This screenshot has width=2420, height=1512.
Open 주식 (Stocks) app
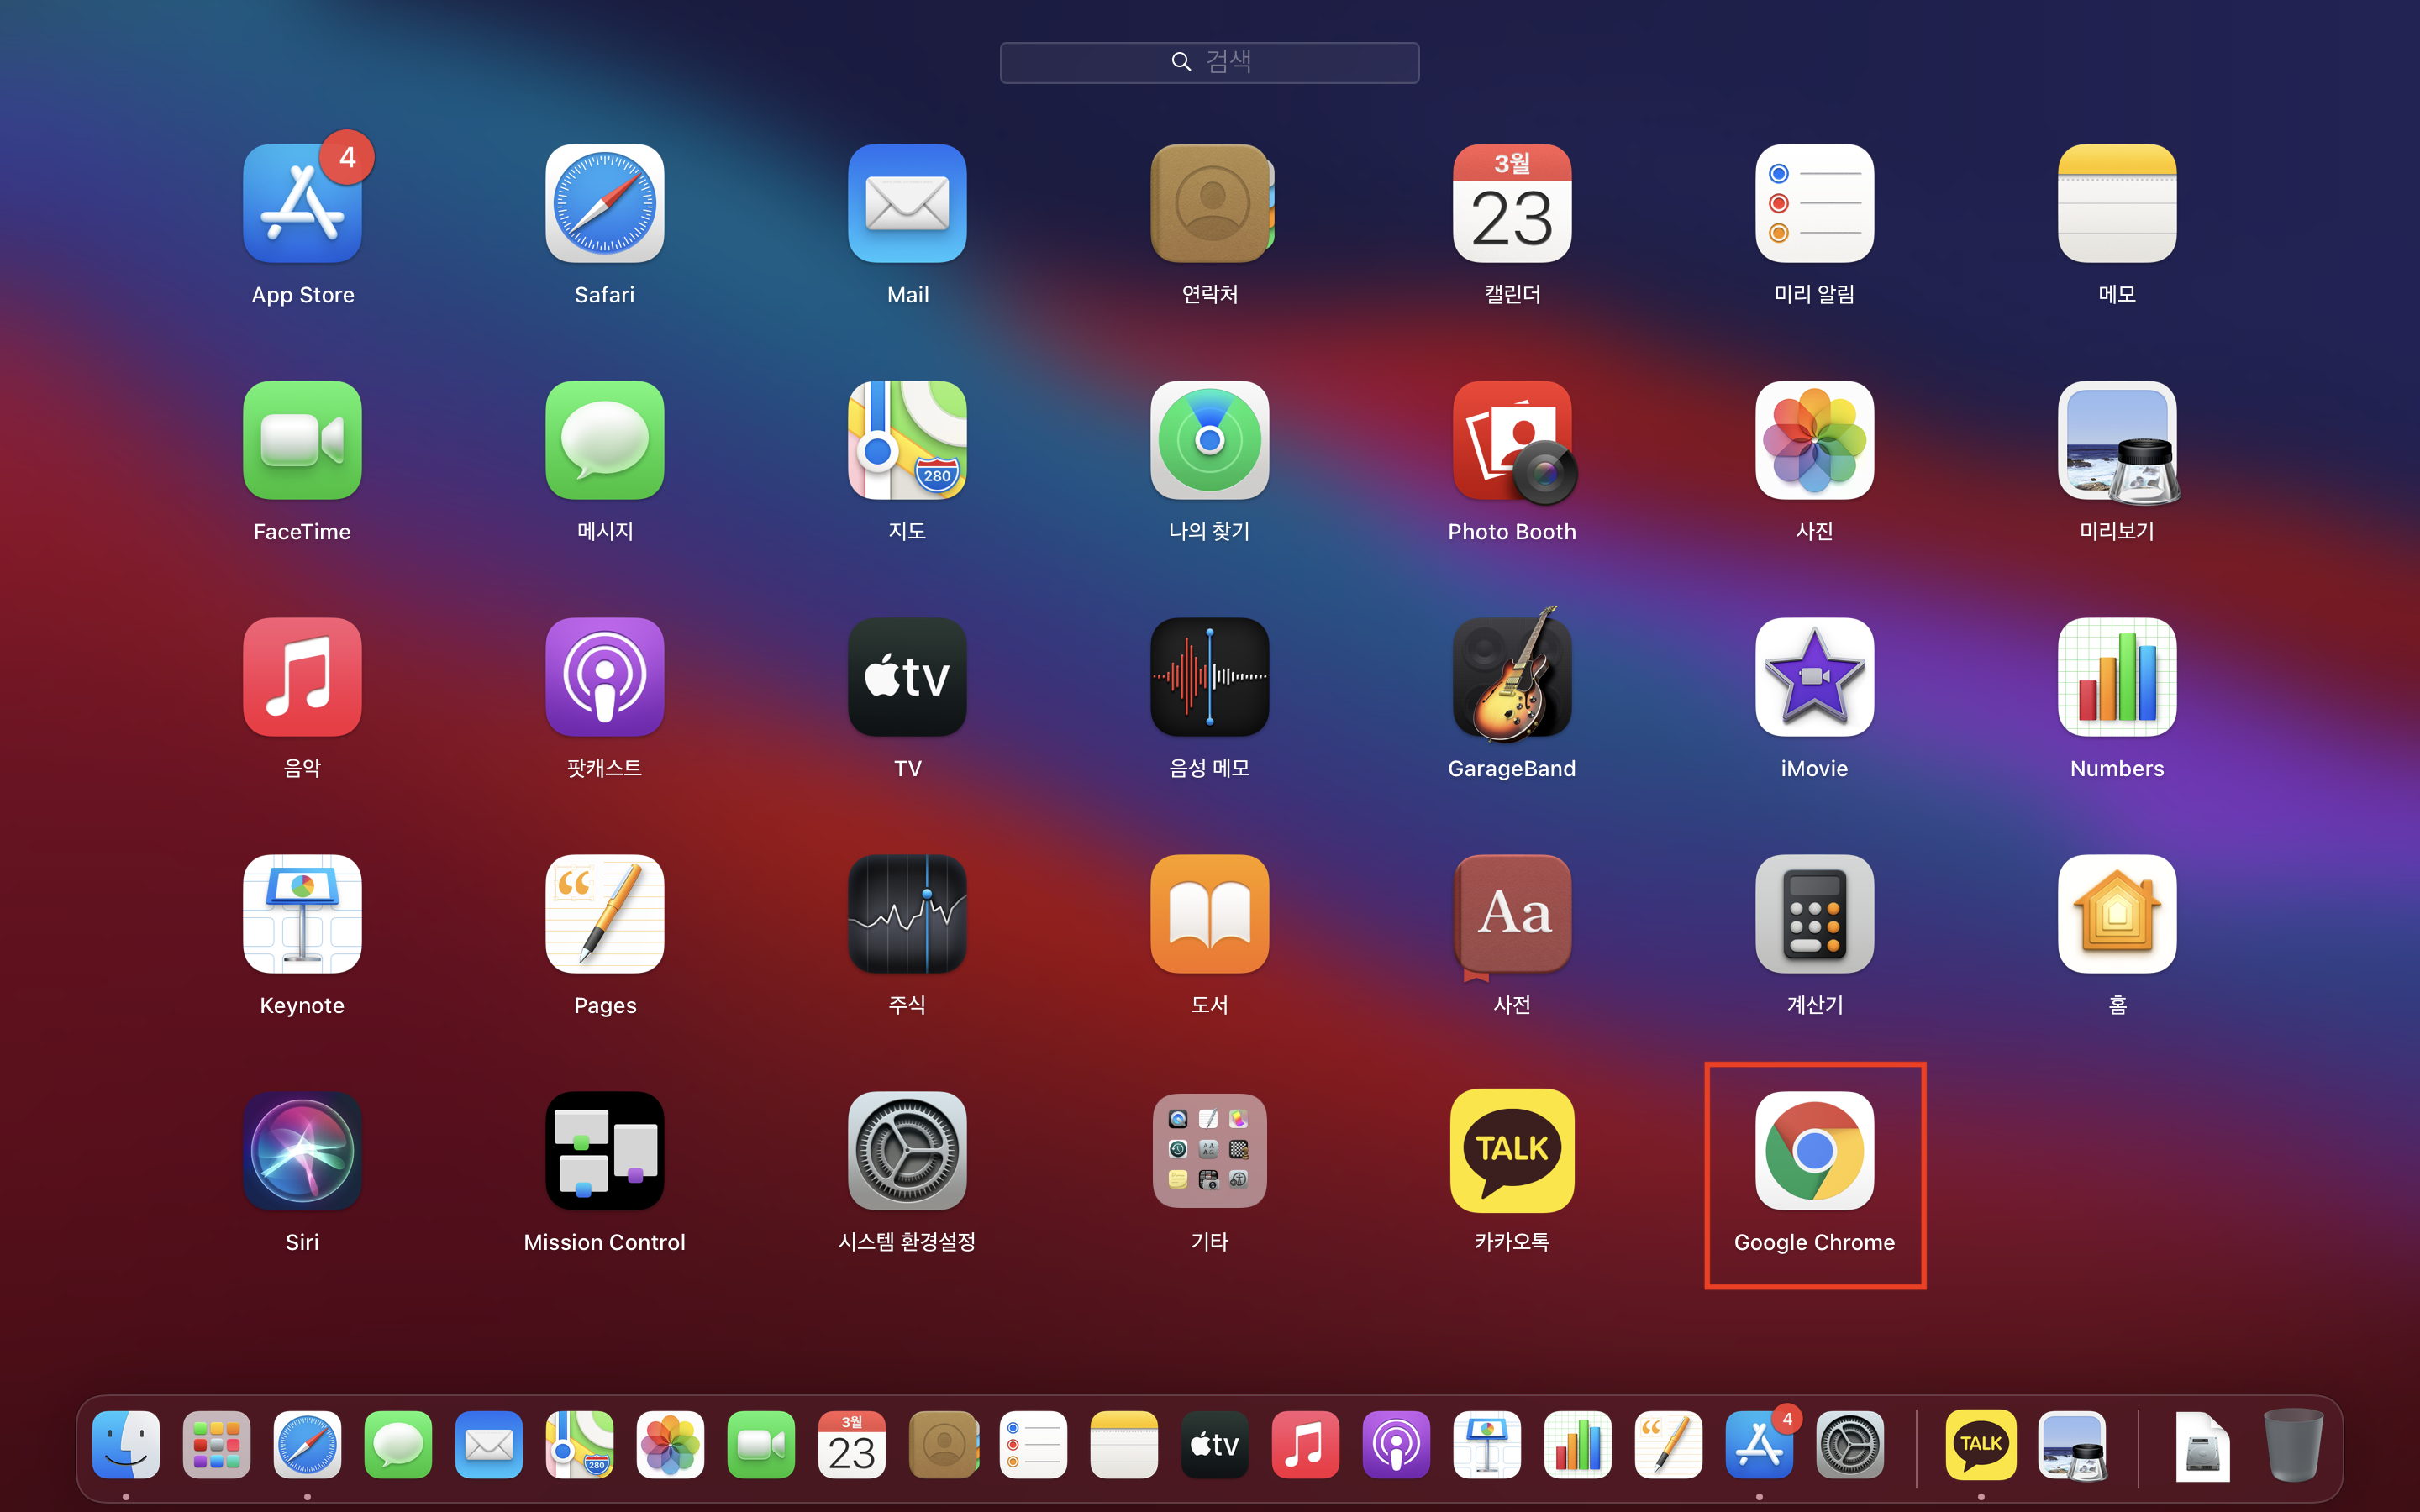pos(907,914)
